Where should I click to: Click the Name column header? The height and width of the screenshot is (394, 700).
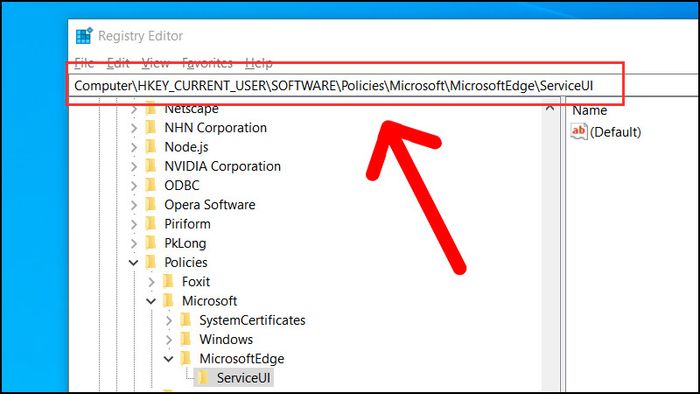tap(590, 110)
